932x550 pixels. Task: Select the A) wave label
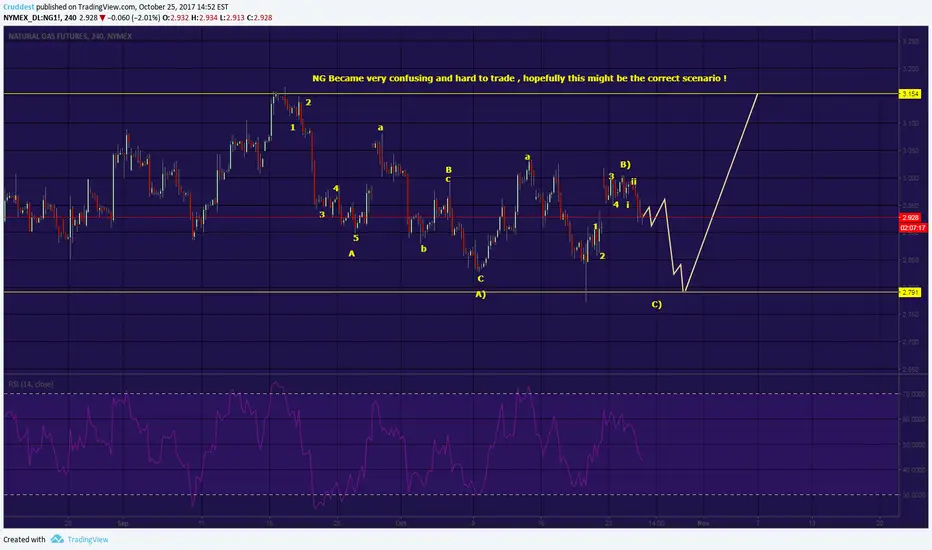tap(480, 294)
